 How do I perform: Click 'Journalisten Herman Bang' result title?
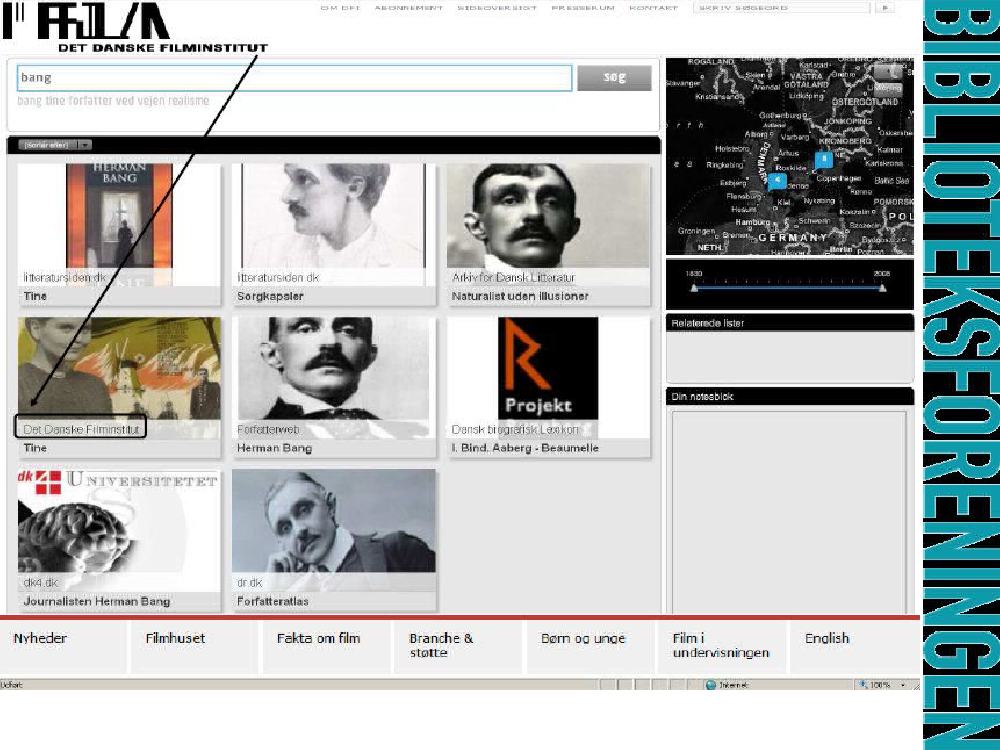pyautogui.click(x=96, y=601)
